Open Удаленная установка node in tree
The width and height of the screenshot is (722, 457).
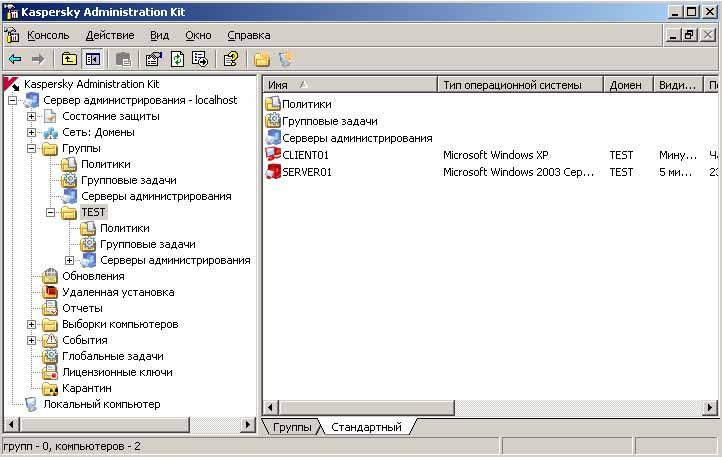pos(118,292)
